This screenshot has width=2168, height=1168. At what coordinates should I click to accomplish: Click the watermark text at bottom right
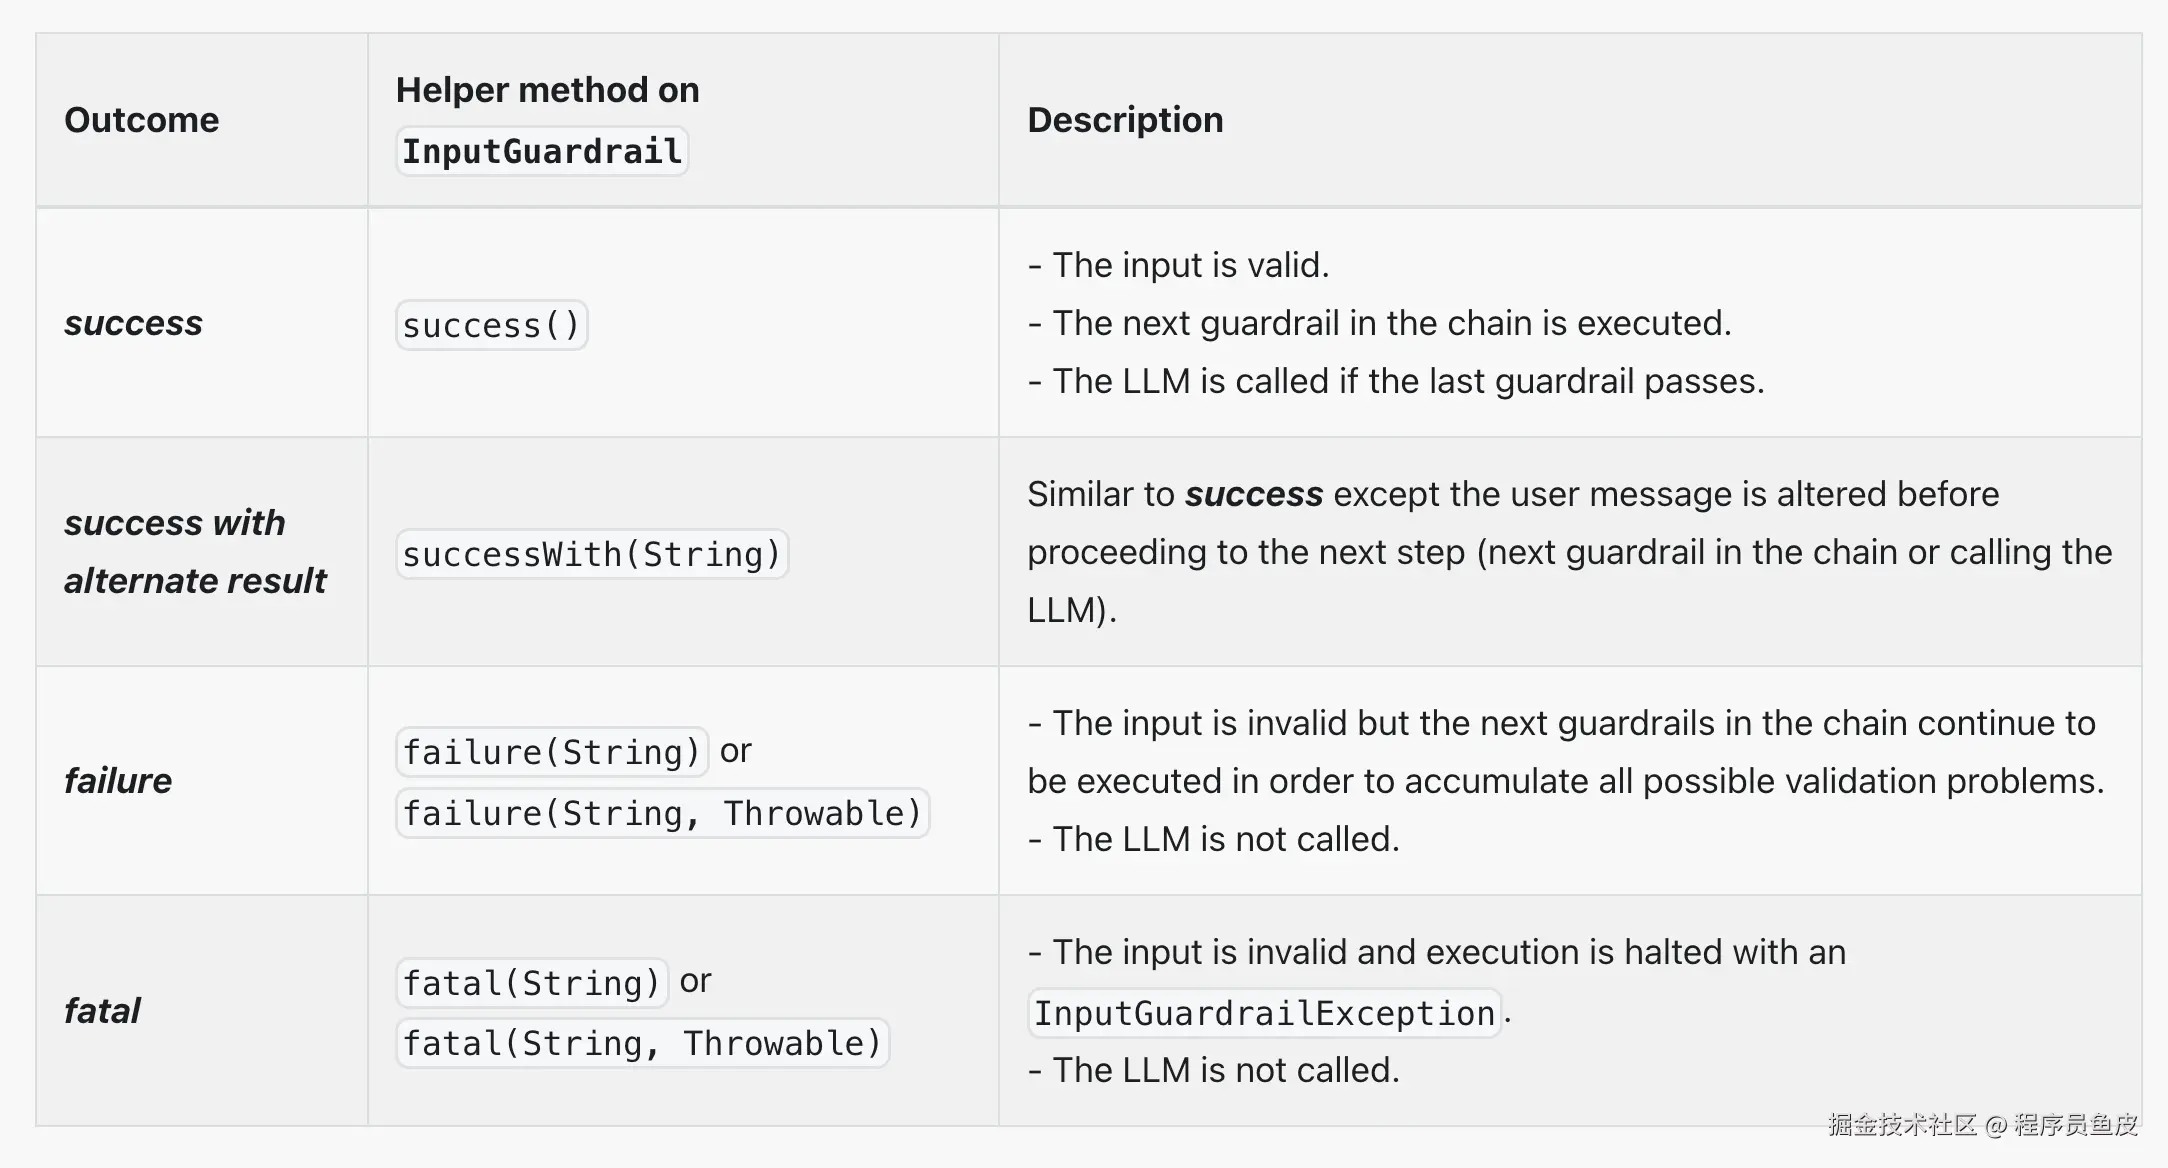click(1982, 1125)
